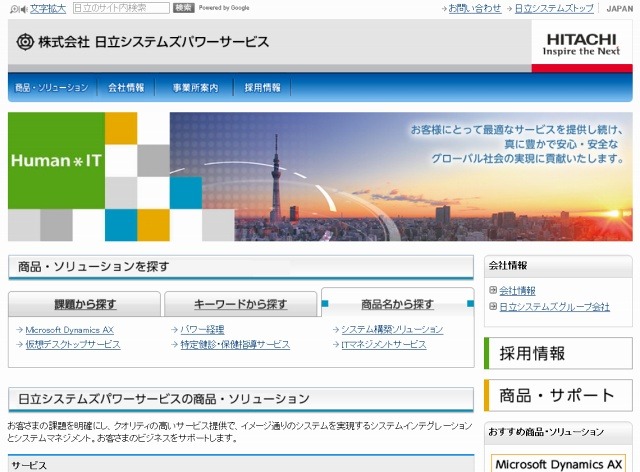Click the Powered by Google label
This screenshot has height=472, width=640.
click(x=224, y=8)
